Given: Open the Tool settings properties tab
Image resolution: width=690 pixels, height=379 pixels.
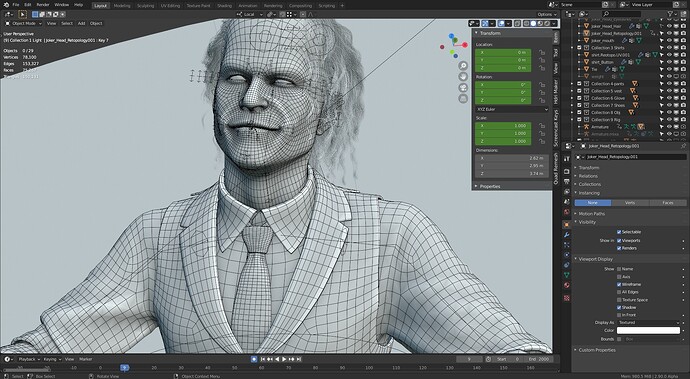Looking at the screenshot, I should pyautogui.click(x=567, y=159).
